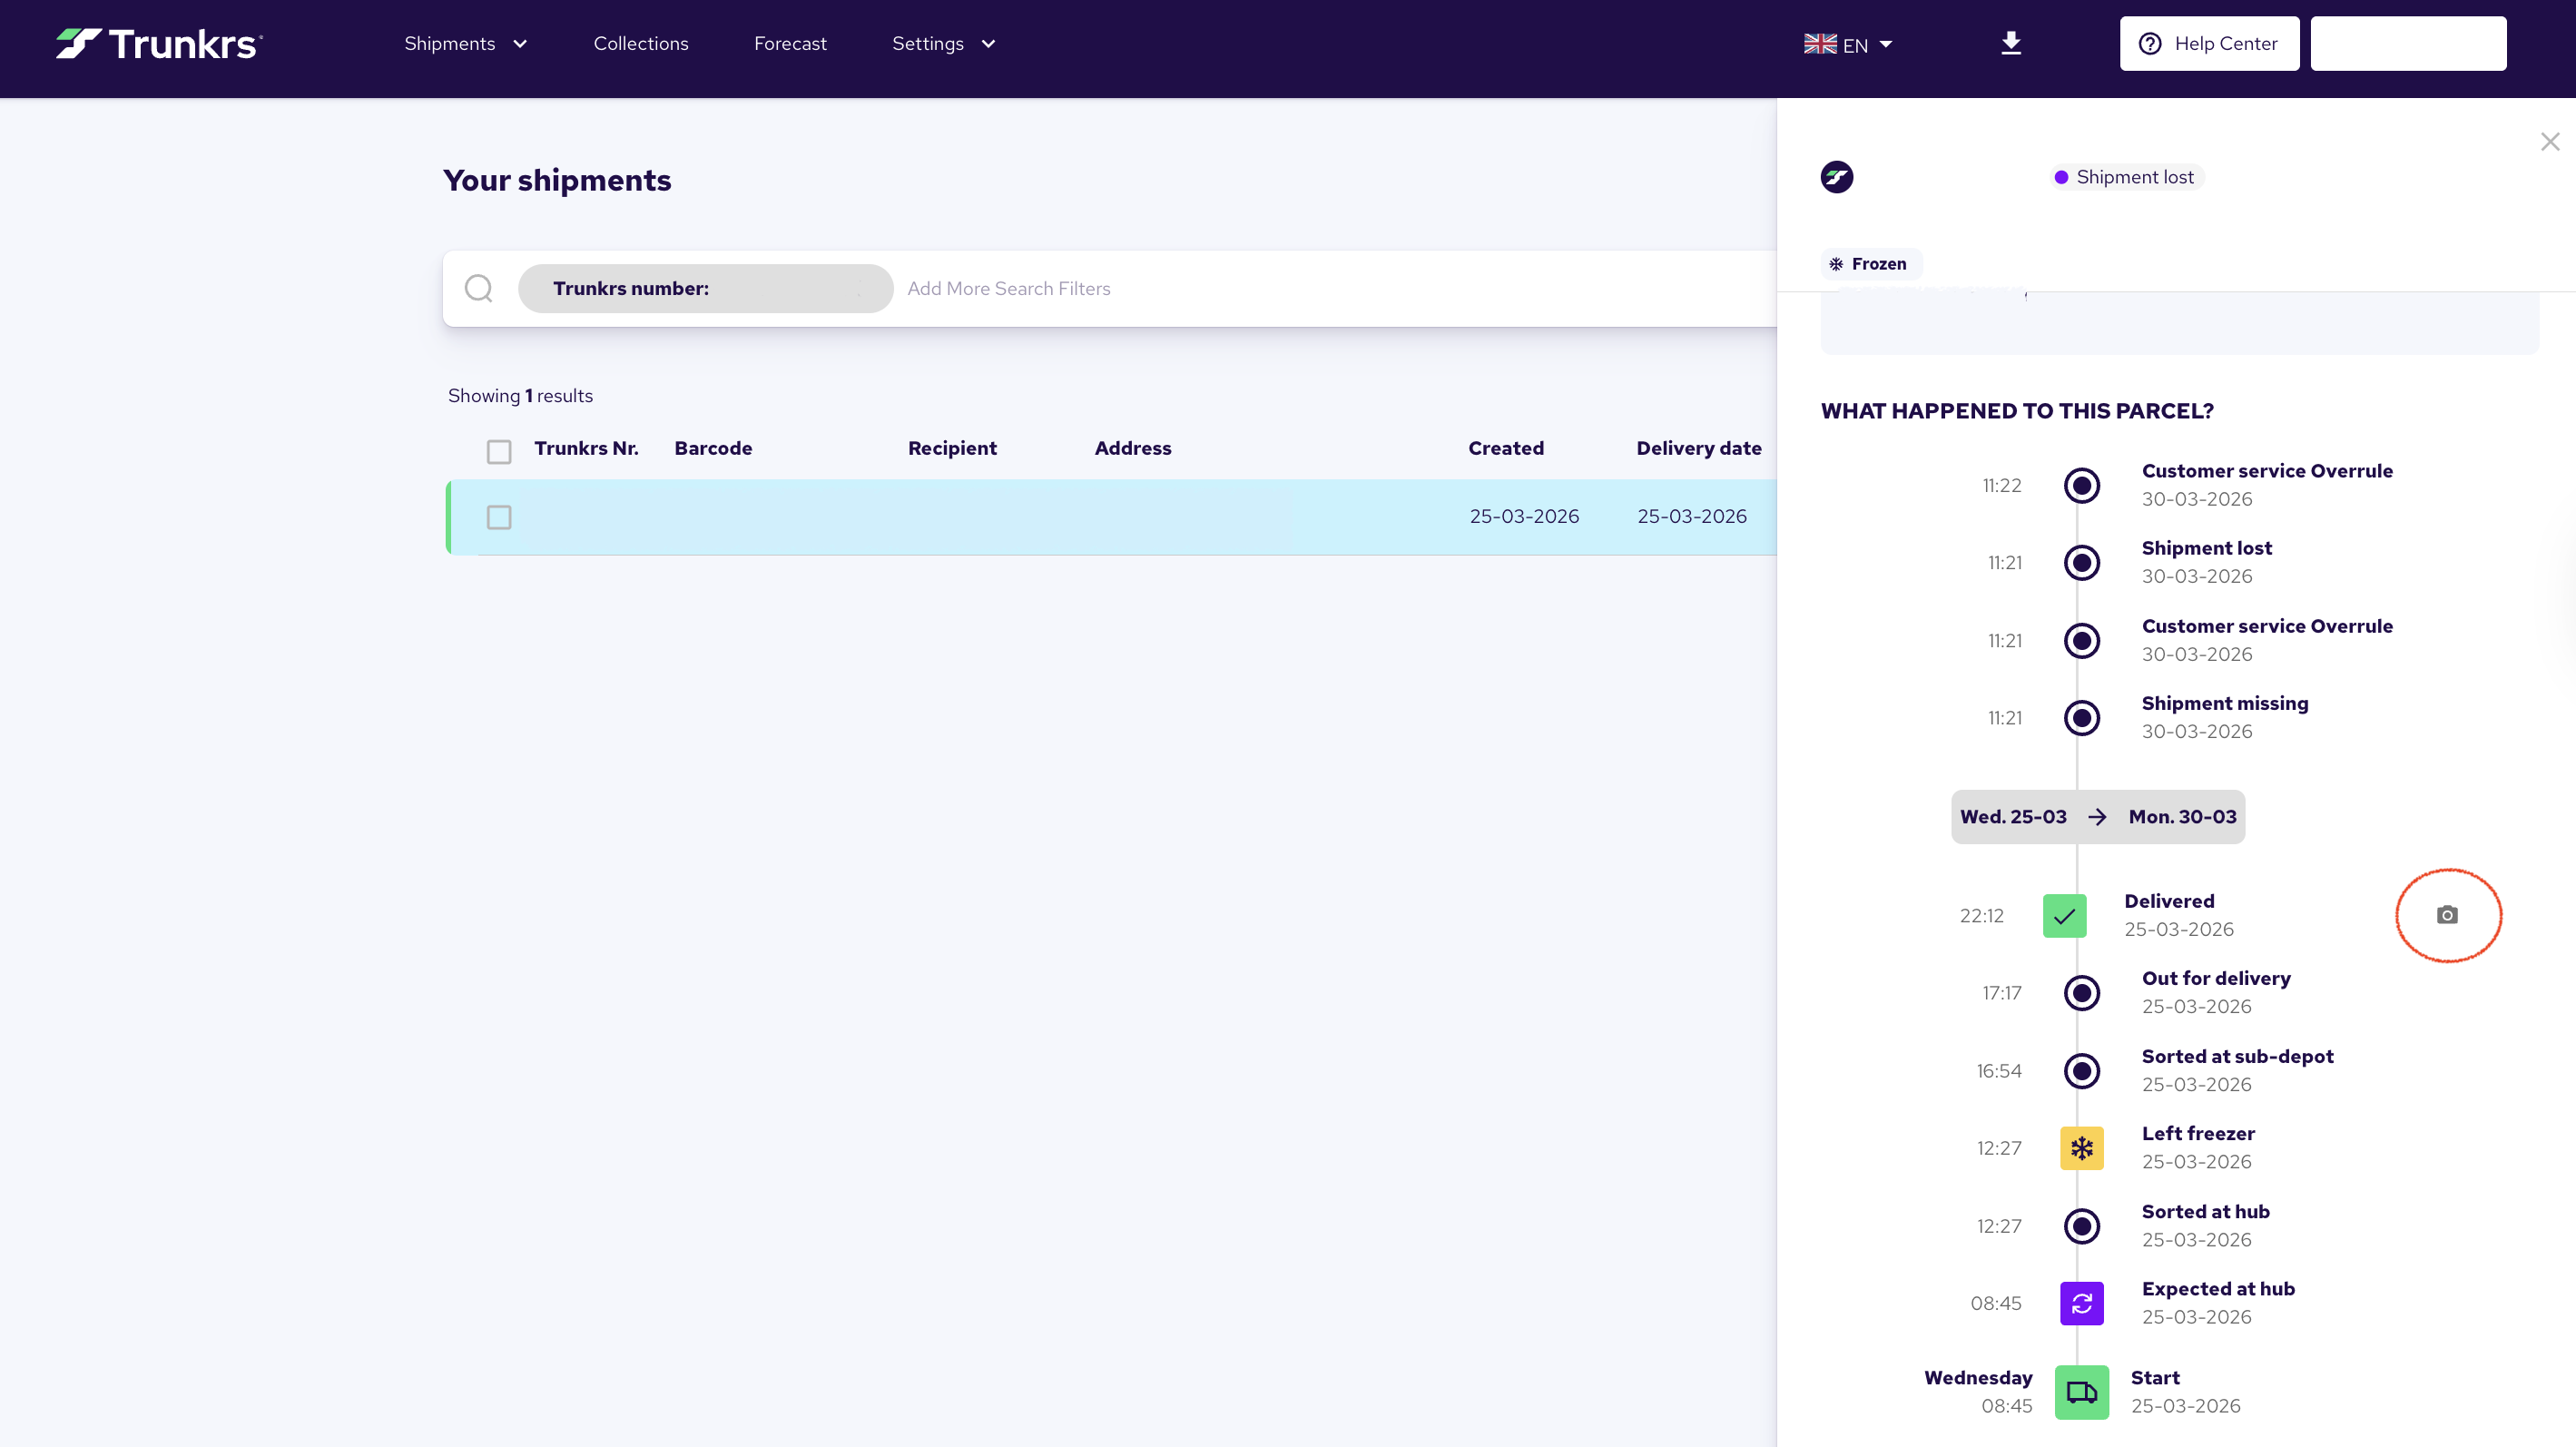Click the 11:22 Customer service Overrule marker

(2082, 485)
